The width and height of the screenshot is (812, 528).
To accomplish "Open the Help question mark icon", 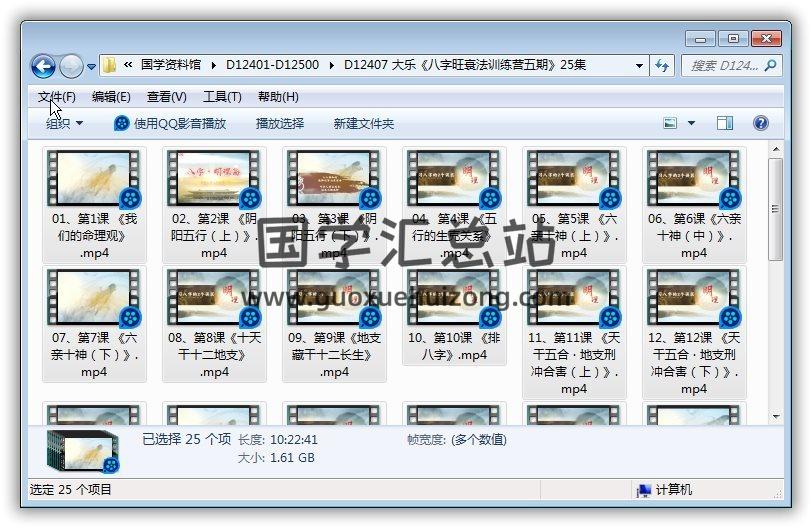I will [x=760, y=124].
